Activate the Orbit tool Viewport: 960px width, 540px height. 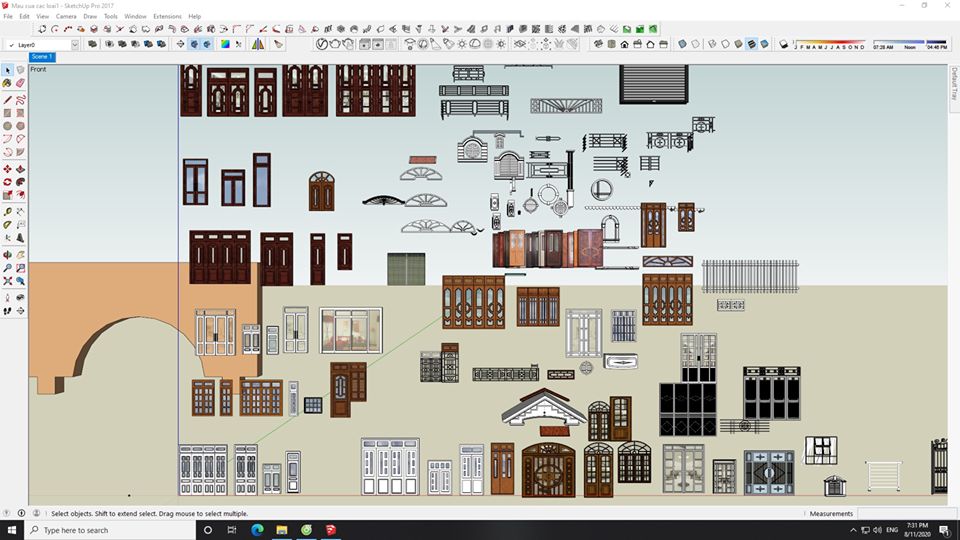point(8,255)
